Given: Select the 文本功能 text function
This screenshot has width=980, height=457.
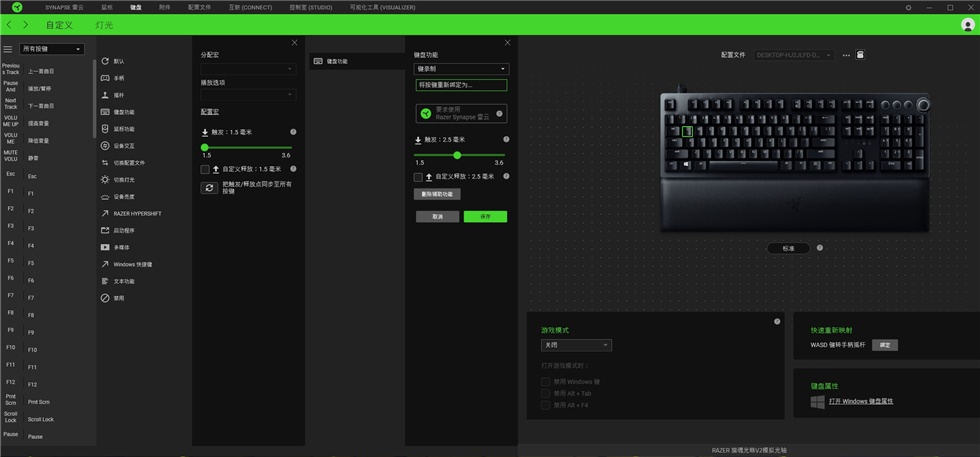Looking at the screenshot, I should point(118,281).
